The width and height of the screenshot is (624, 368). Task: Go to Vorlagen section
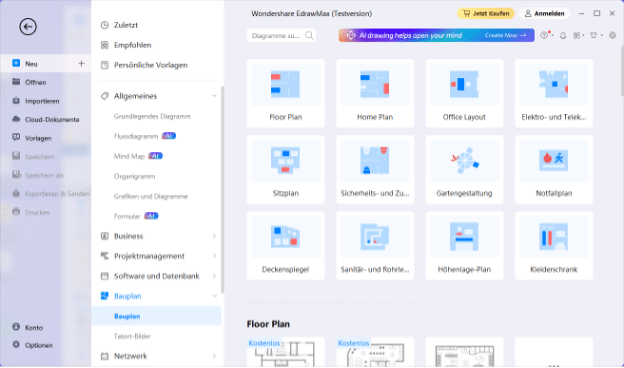[32, 138]
